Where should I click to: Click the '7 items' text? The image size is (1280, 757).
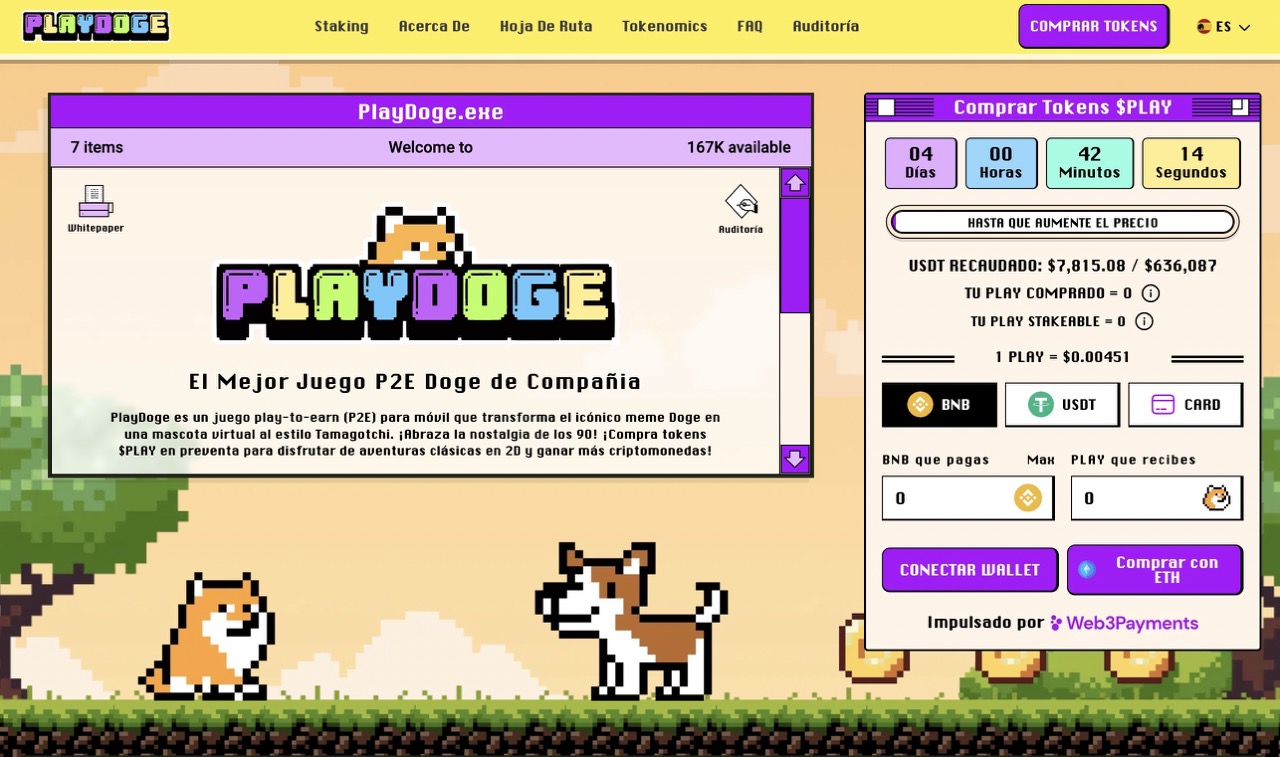97,147
